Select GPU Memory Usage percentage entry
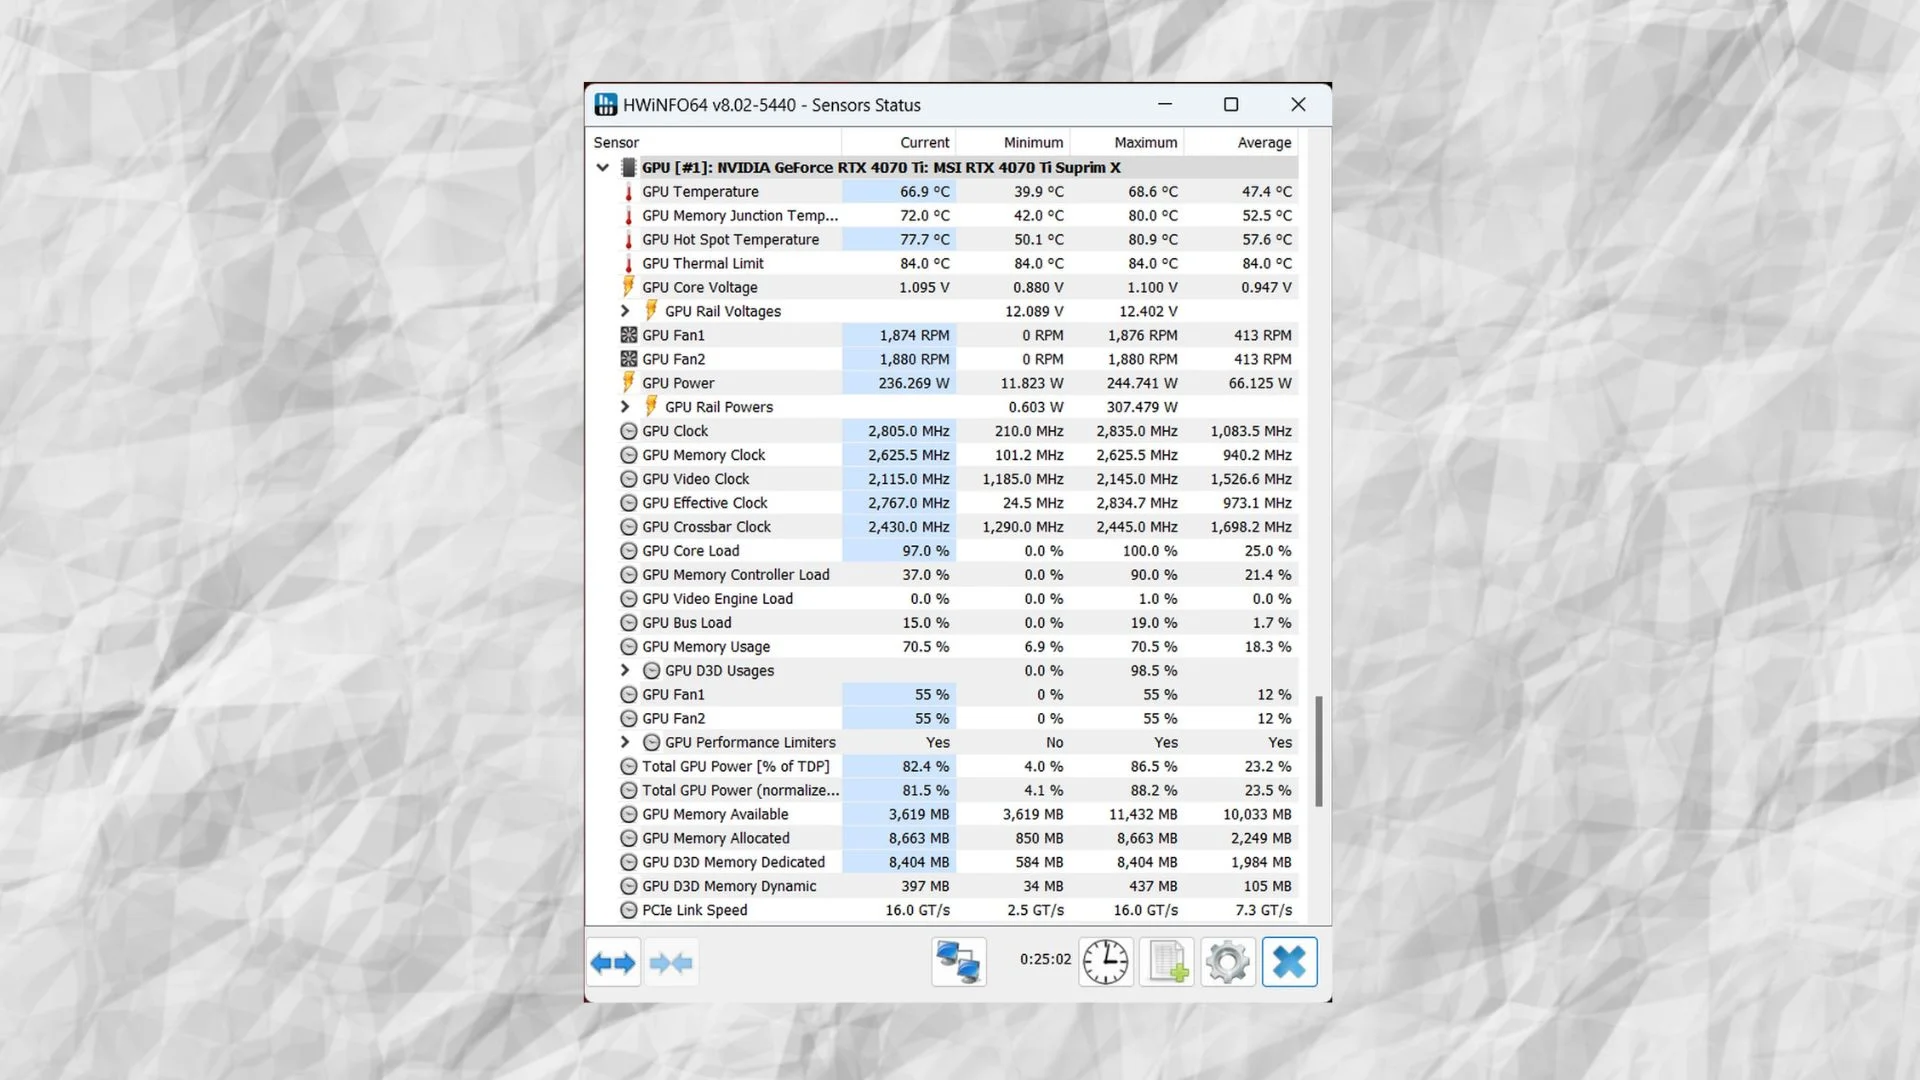The height and width of the screenshot is (1080, 1920). pyautogui.click(x=705, y=646)
